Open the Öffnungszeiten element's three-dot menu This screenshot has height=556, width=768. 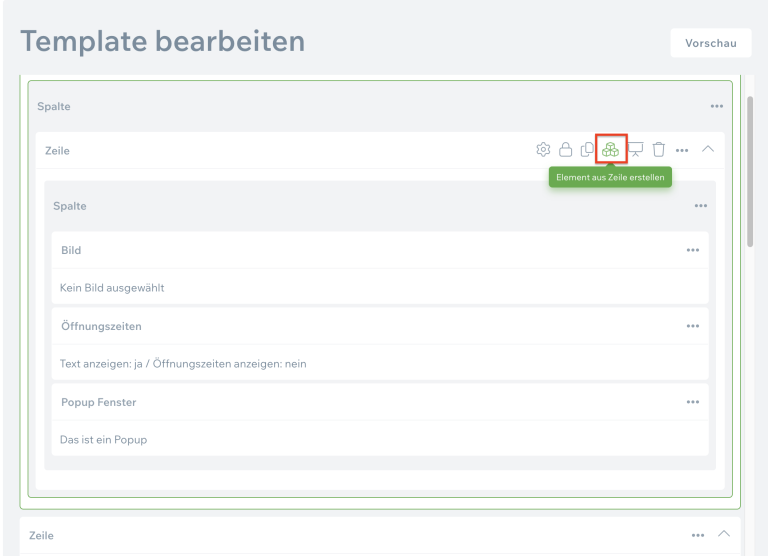(x=693, y=326)
